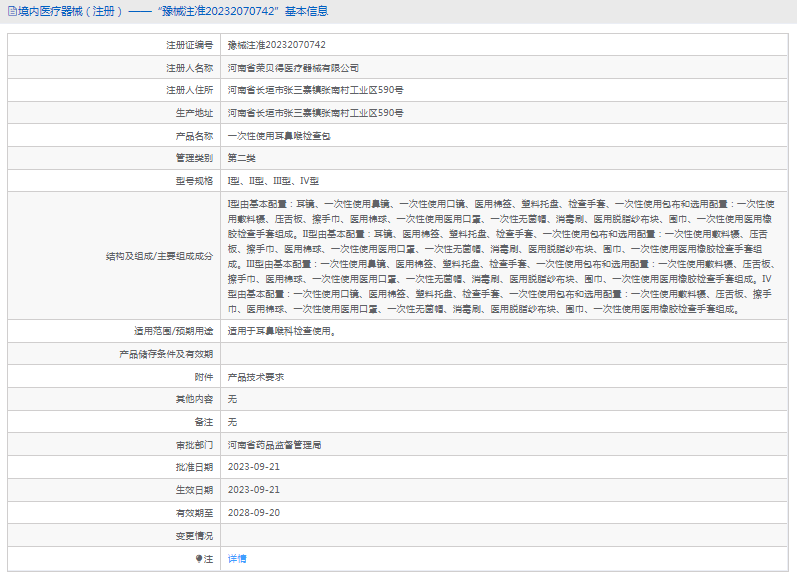Select the 无 value in 备注 row
Screen dimensions: 797x579
232,422
